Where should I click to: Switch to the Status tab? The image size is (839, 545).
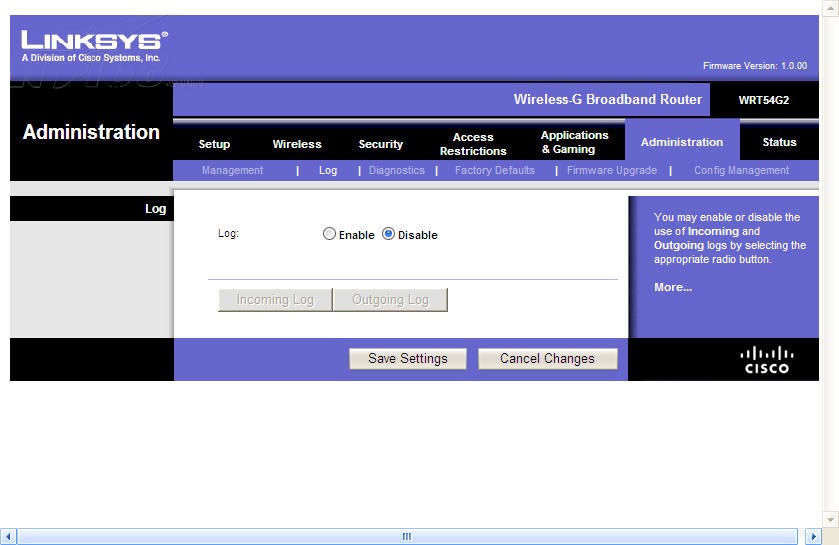[x=779, y=142]
